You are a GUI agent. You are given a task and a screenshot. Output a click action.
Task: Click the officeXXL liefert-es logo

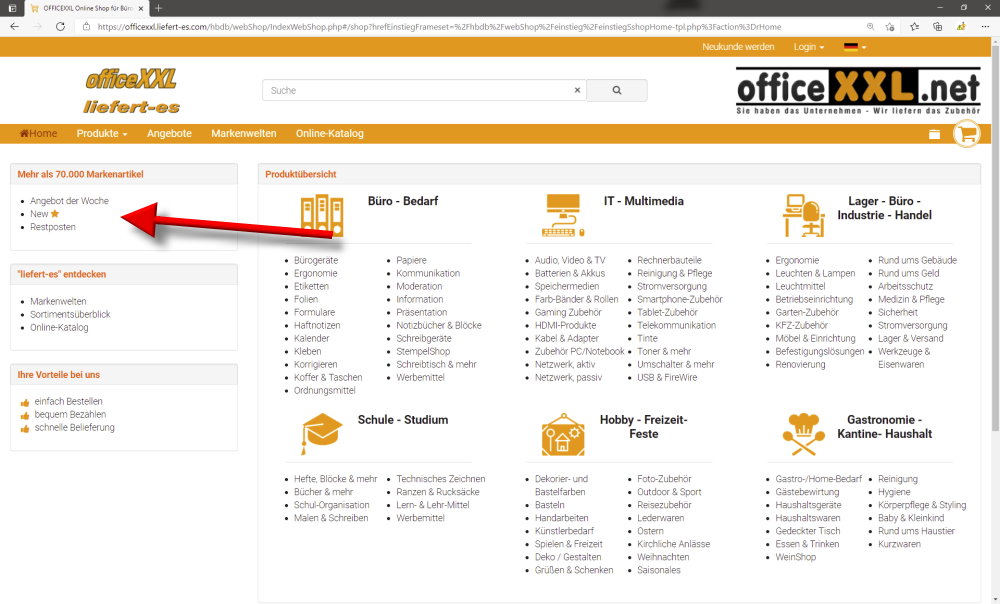pos(131,91)
